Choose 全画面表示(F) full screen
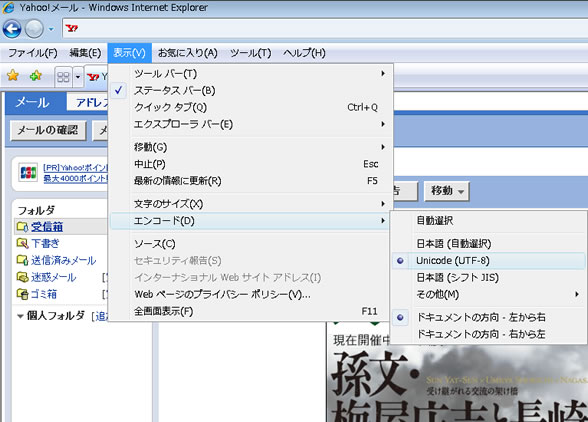Image resolution: width=588 pixels, height=422 pixels. click(250, 311)
